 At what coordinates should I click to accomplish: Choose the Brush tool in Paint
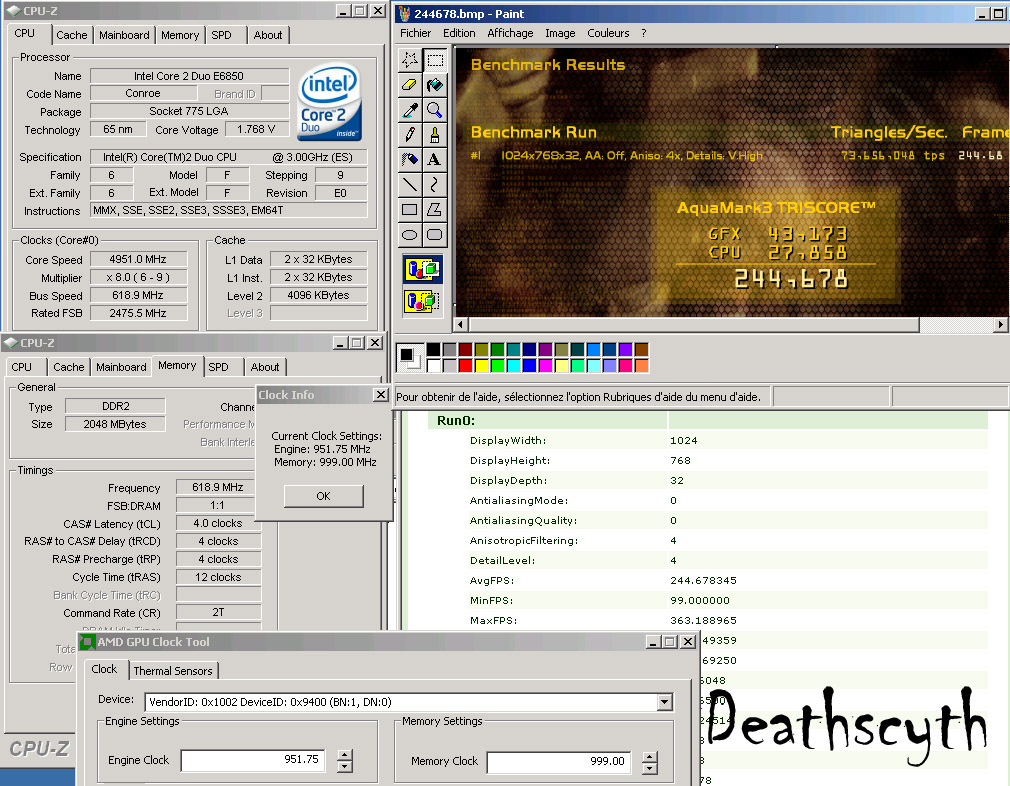point(435,135)
